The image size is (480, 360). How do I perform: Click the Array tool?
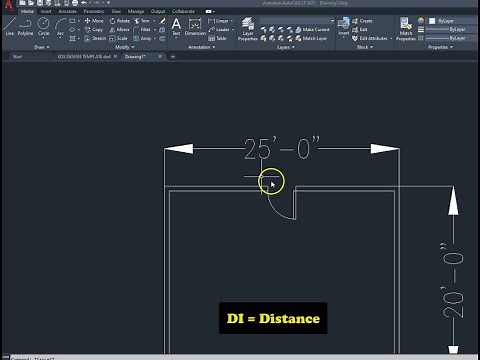point(142,38)
